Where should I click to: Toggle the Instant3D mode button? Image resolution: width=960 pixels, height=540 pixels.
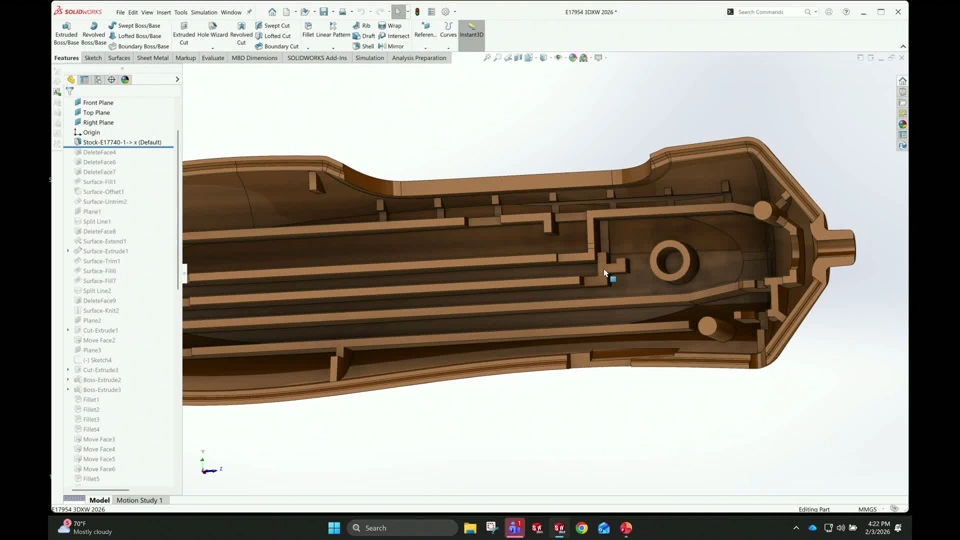point(471,30)
